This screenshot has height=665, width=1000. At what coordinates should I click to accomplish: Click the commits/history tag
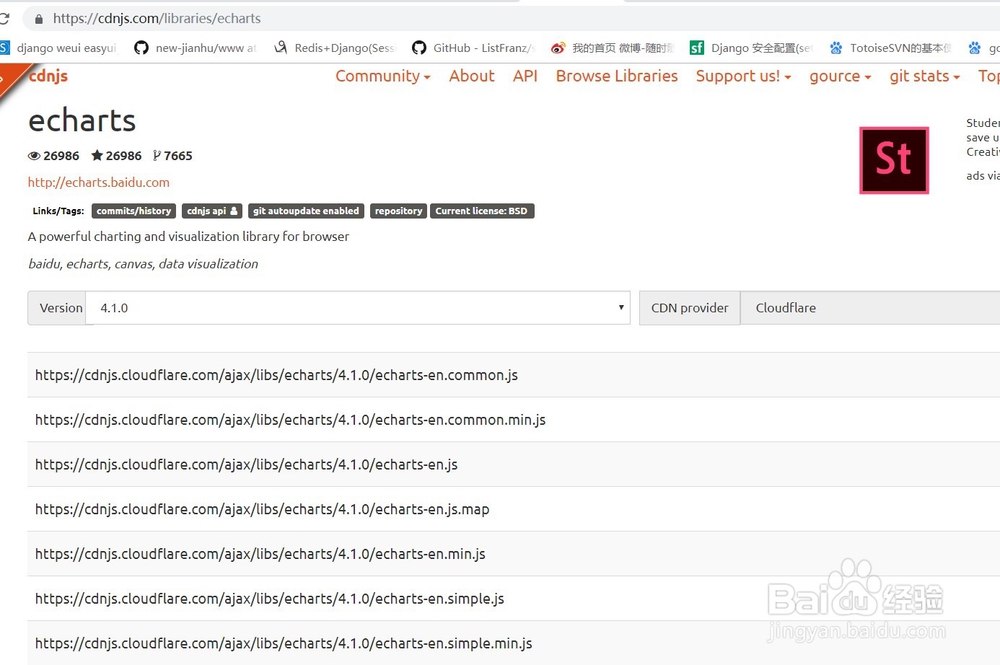pos(133,211)
